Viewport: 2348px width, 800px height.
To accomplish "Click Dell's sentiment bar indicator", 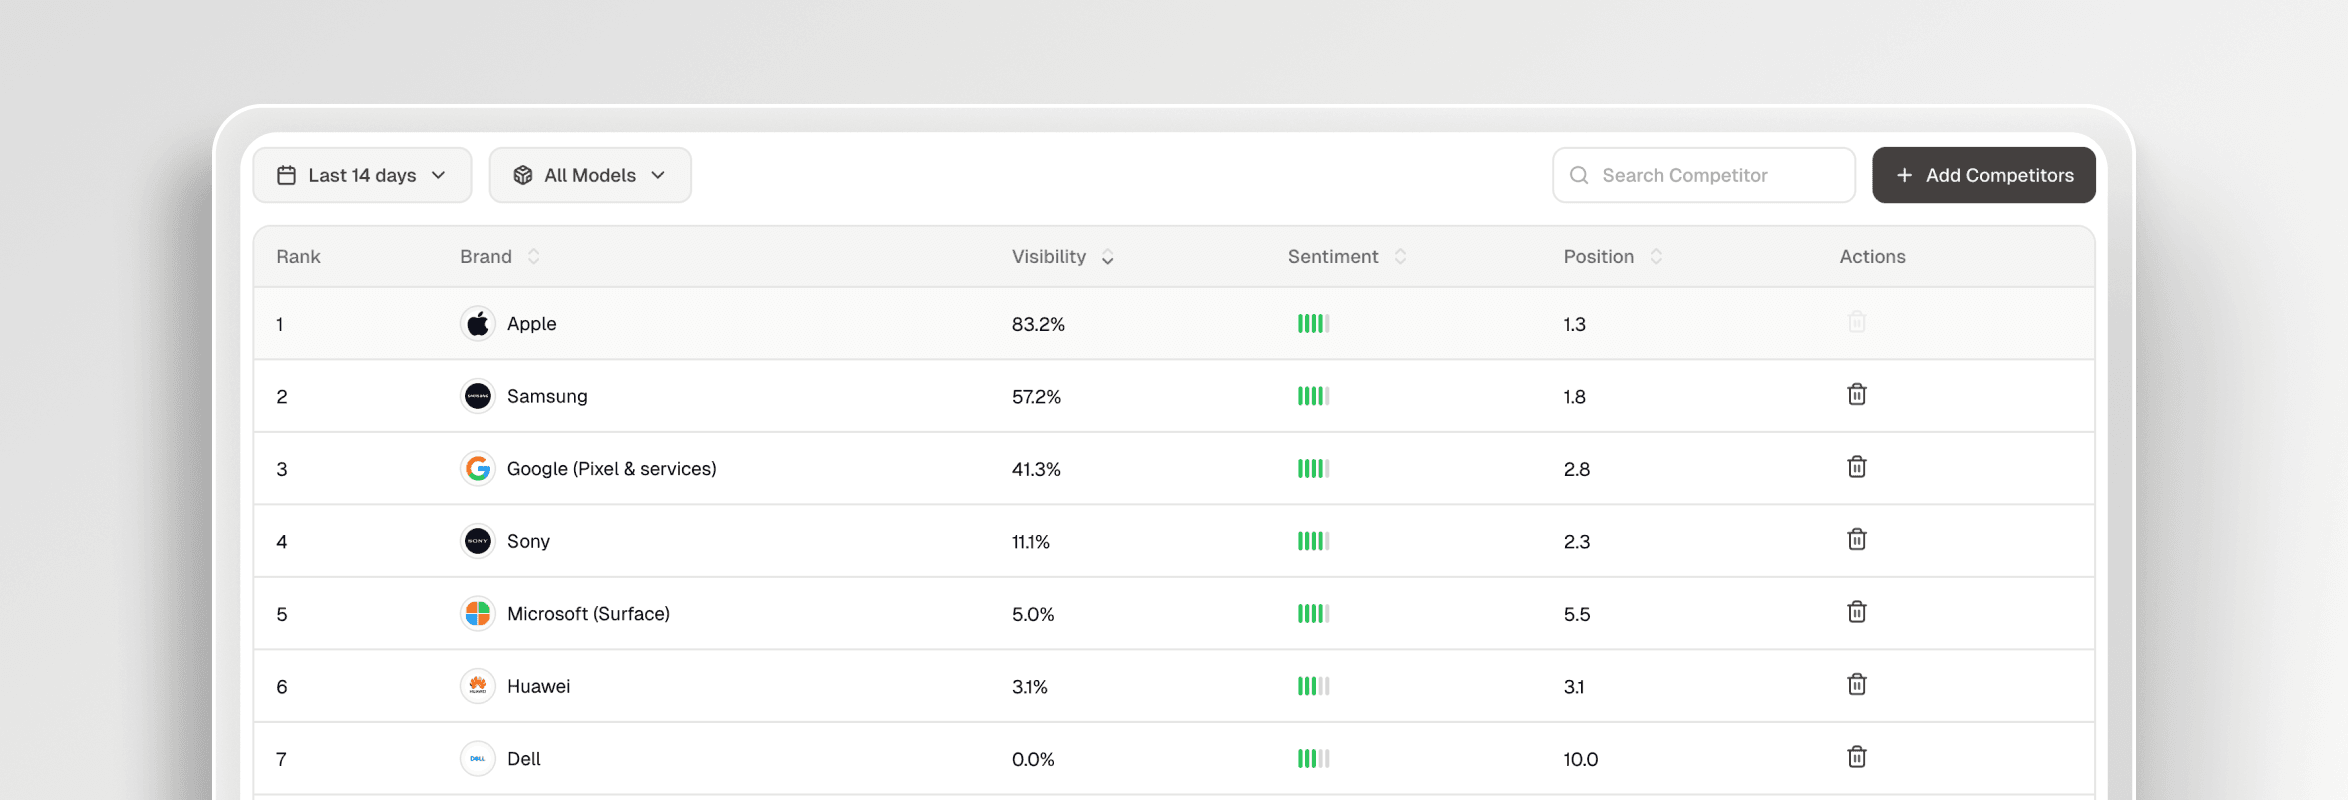I will (x=1313, y=758).
